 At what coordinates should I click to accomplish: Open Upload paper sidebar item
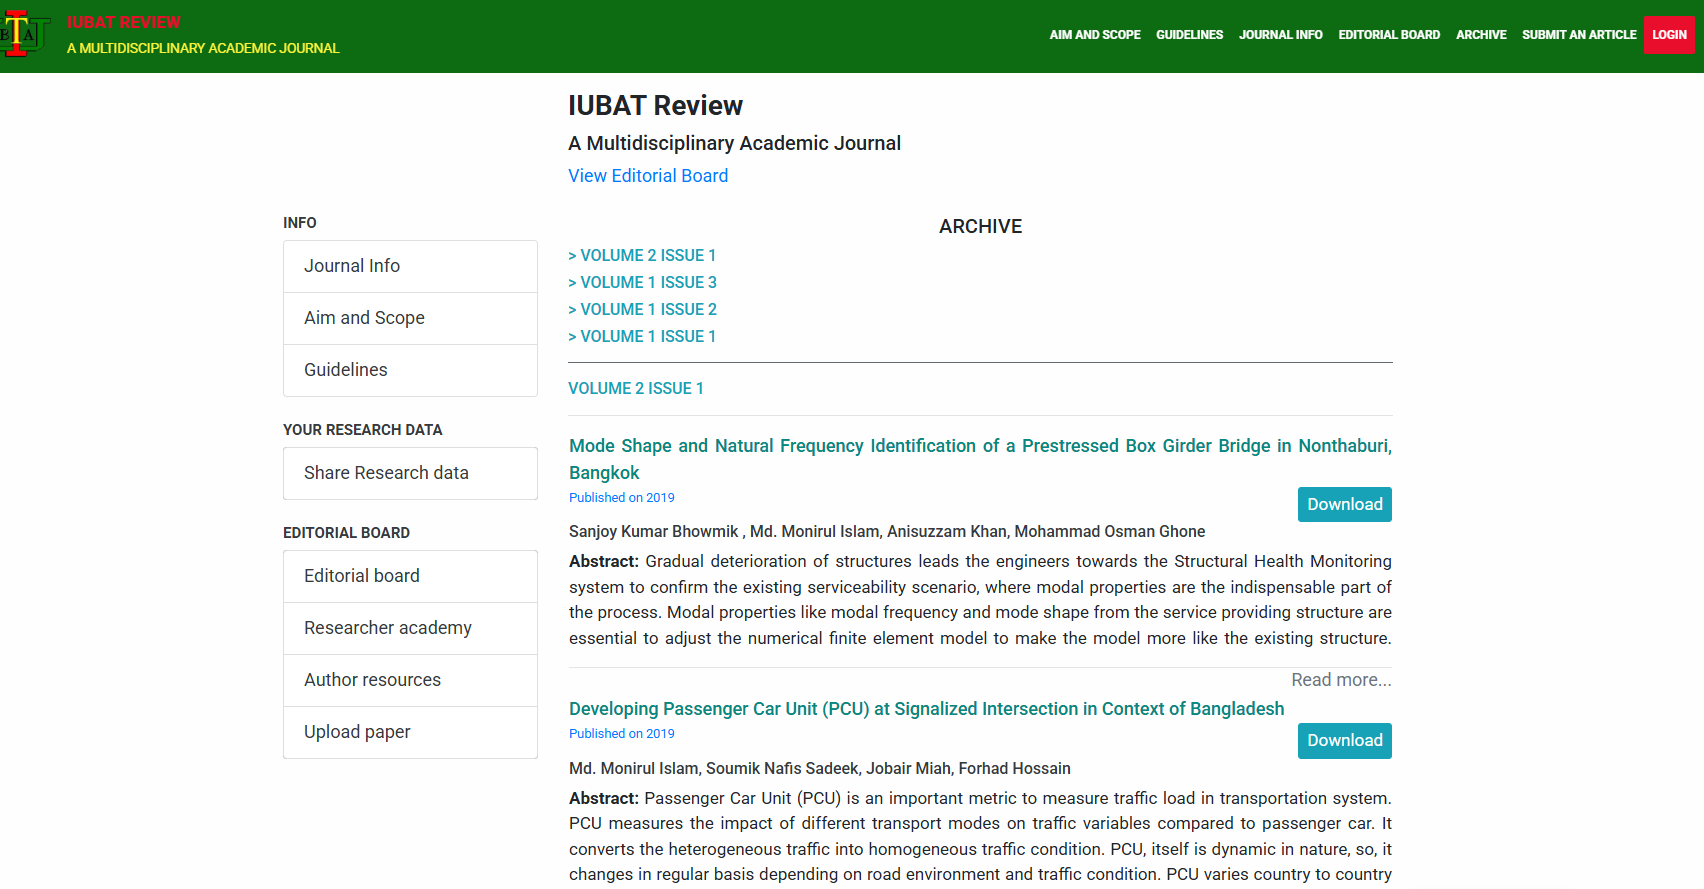coord(410,732)
